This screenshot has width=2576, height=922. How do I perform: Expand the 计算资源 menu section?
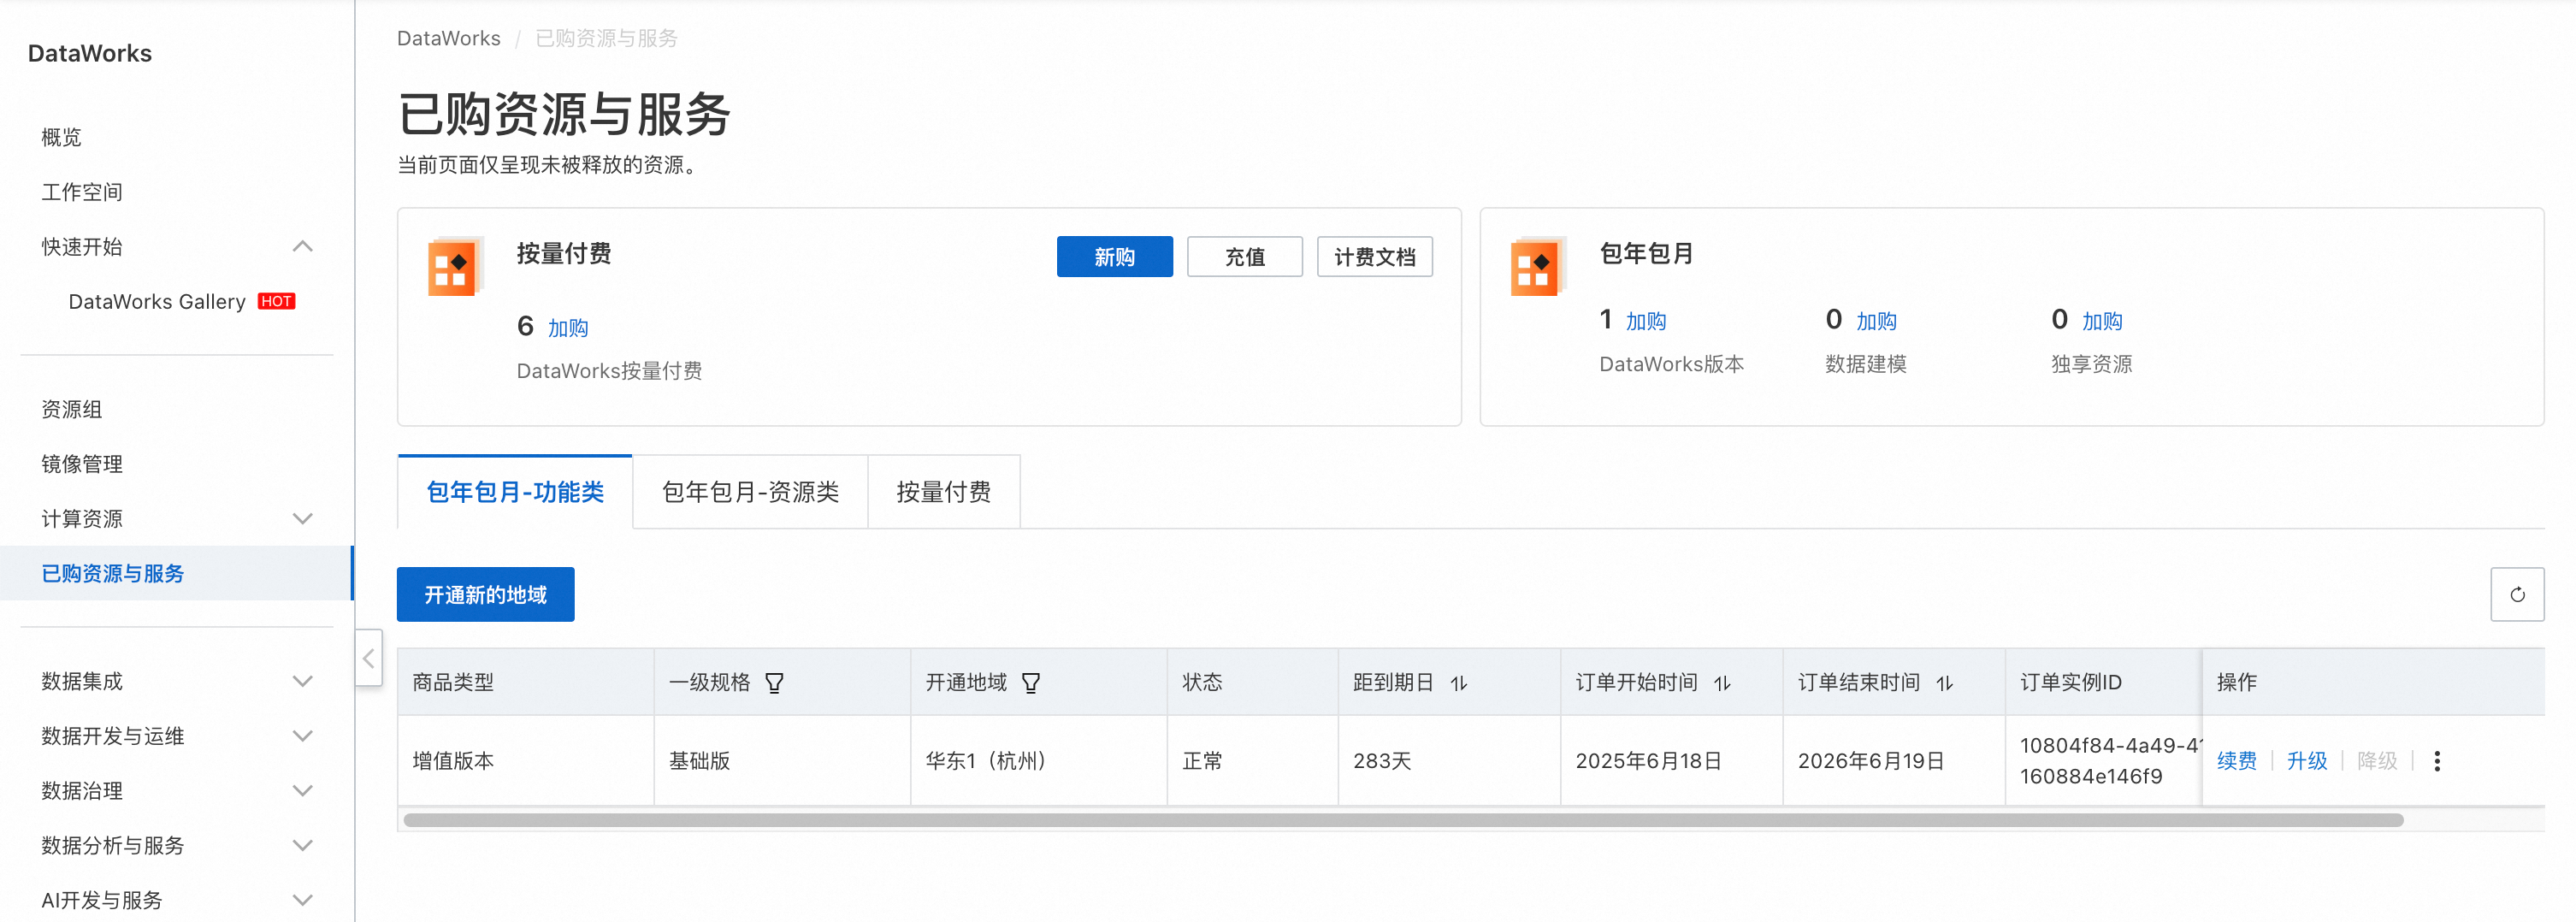(x=303, y=519)
